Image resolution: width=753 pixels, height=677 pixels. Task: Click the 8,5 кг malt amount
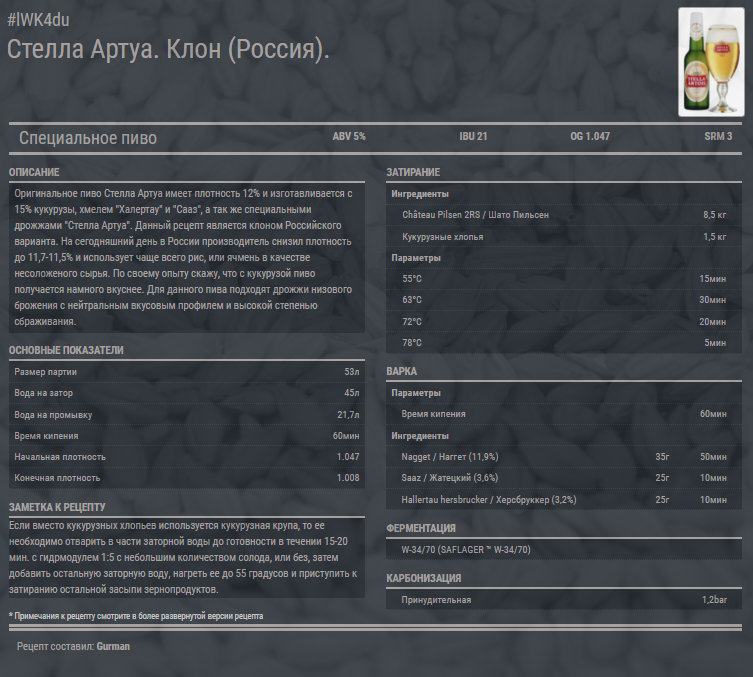[x=715, y=215]
